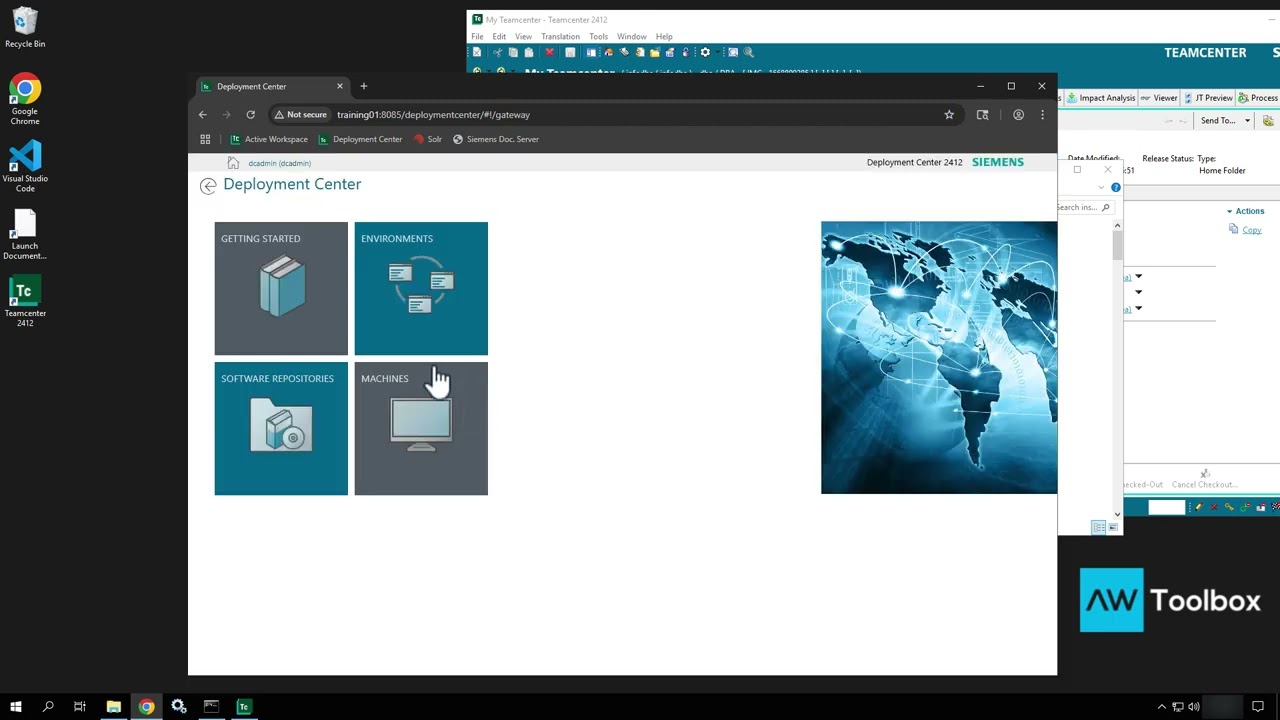
Task: Switch to the Viewer tab in Teamcenter
Action: click(1159, 98)
